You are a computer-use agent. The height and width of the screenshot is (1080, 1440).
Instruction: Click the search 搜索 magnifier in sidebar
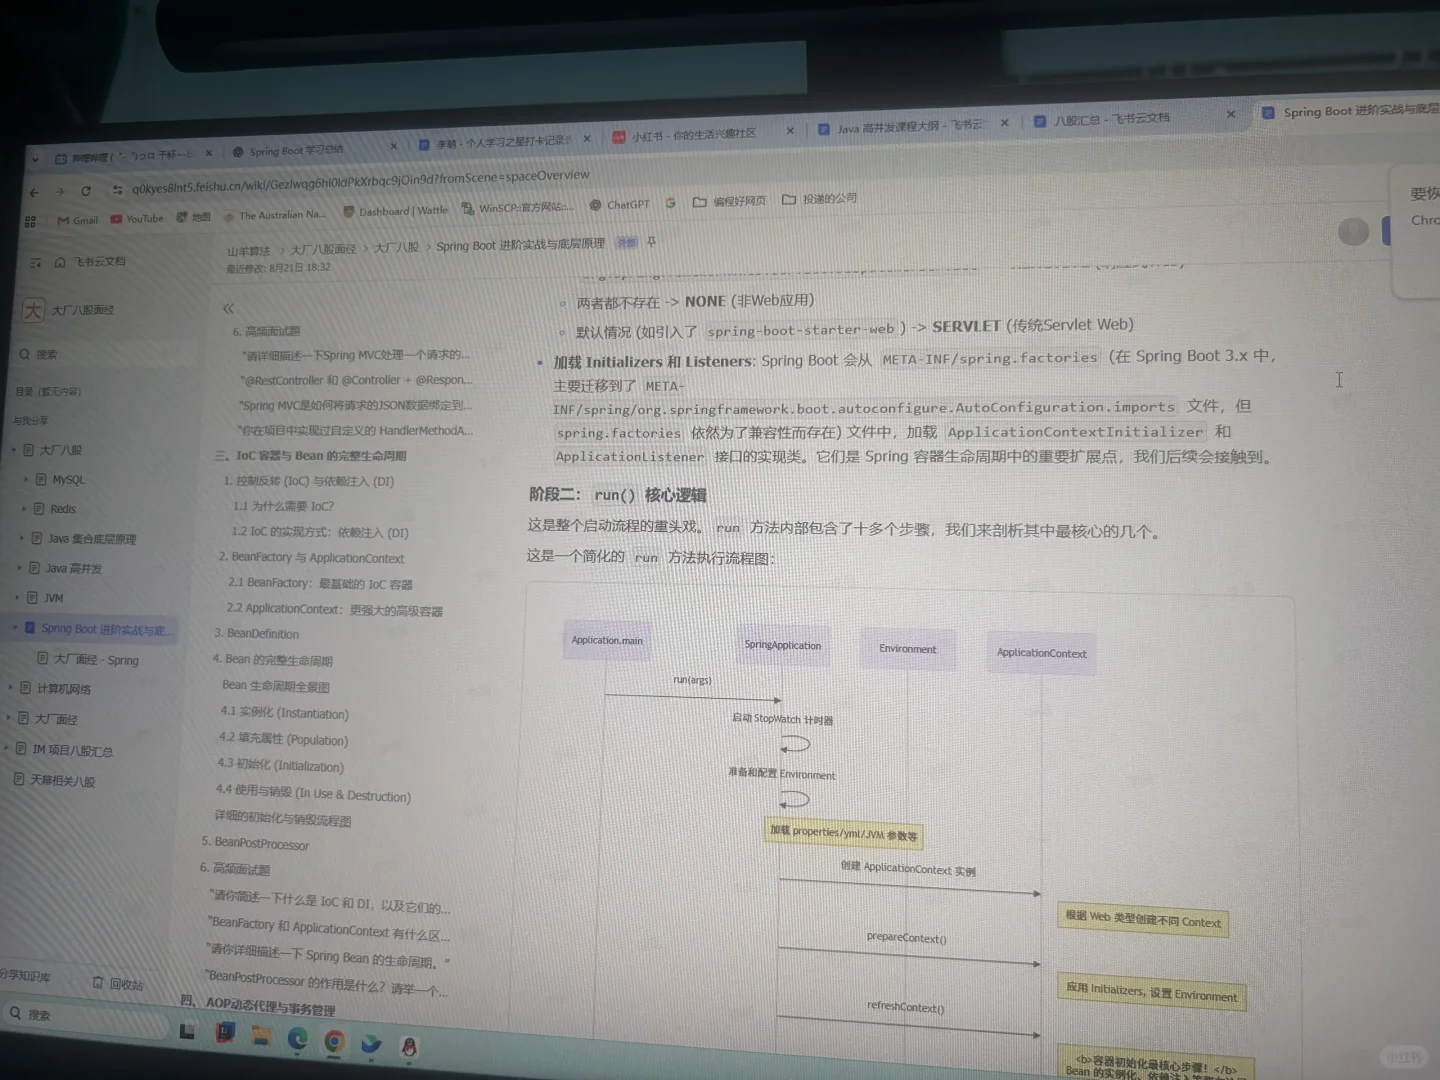24,353
